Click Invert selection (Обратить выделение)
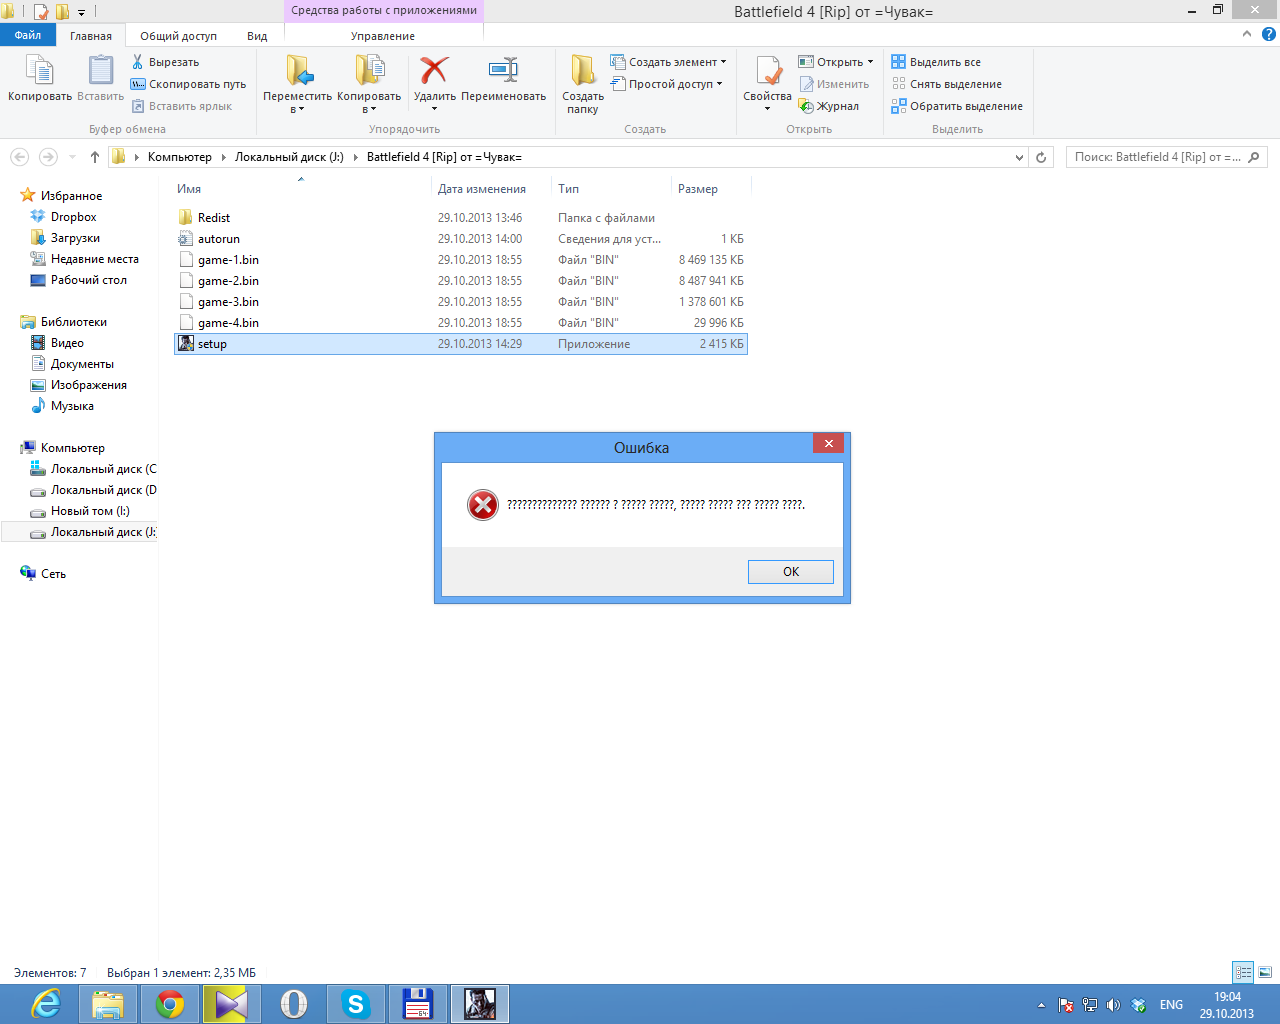 (x=957, y=106)
